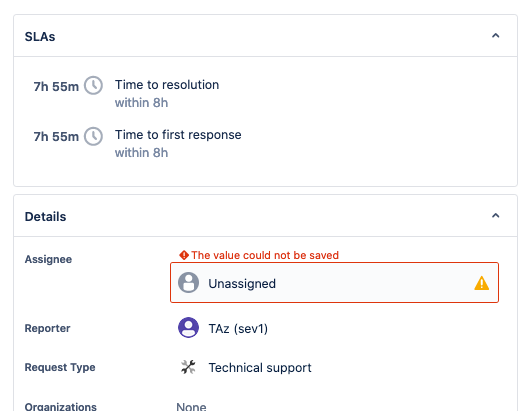Collapse the SLAs panel chevron
The height and width of the screenshot is (411, 532).
pos(495,36)
